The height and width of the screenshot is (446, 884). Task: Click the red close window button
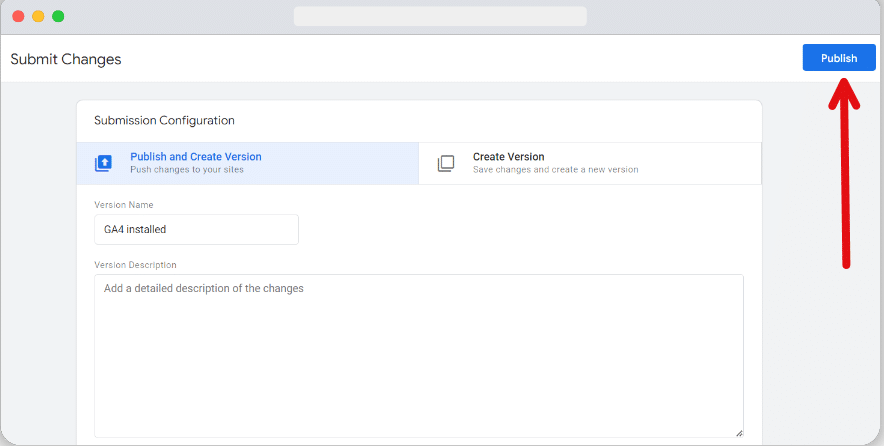(18, 16)
